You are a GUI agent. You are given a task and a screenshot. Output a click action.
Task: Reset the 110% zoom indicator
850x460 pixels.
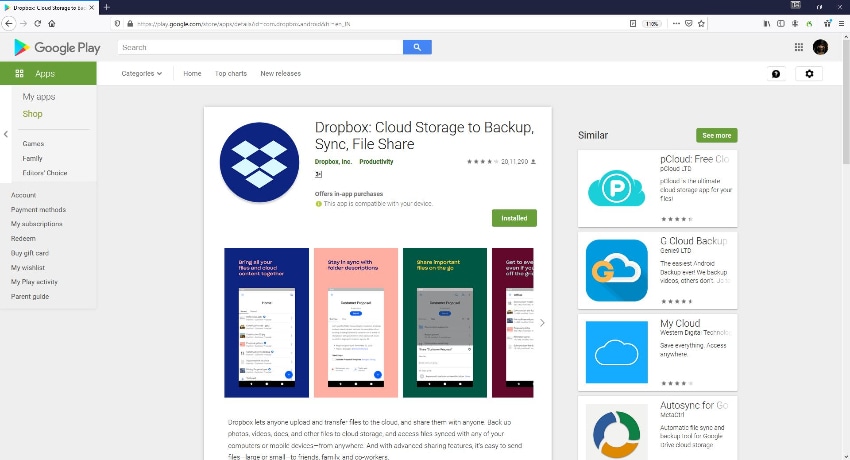(652, 24)
